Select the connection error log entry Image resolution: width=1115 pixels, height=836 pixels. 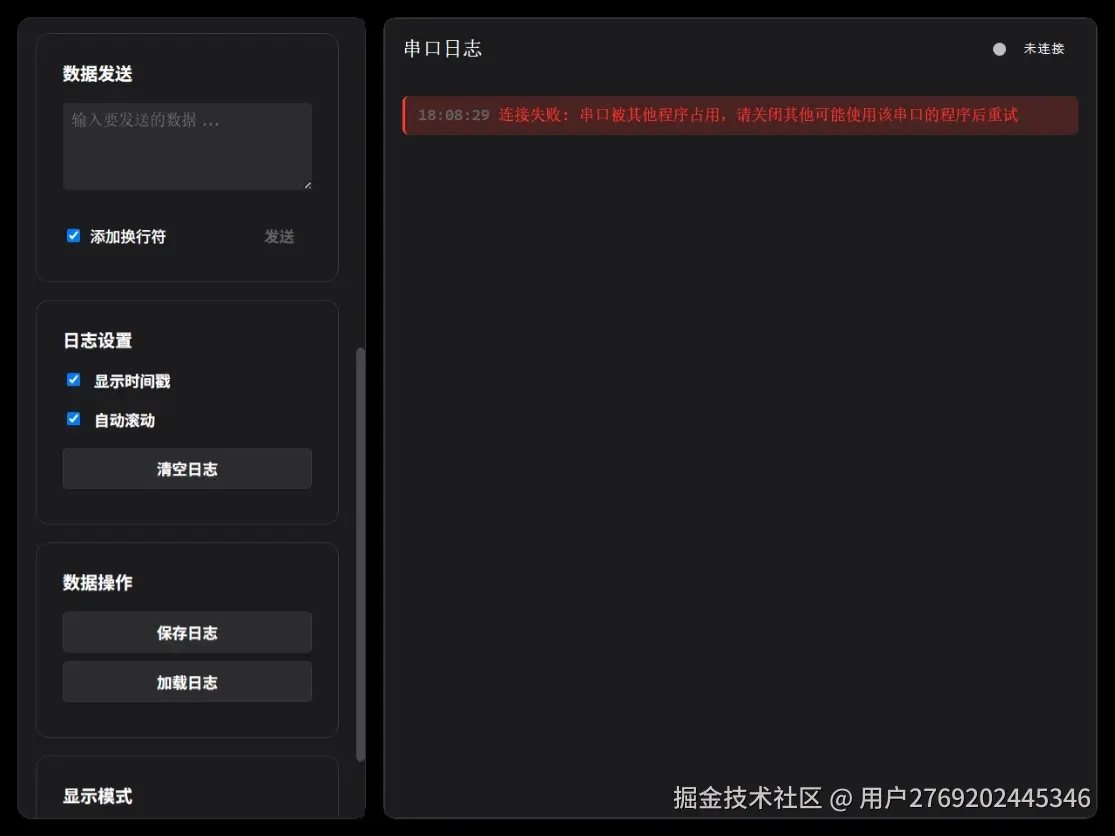point(740,115)
